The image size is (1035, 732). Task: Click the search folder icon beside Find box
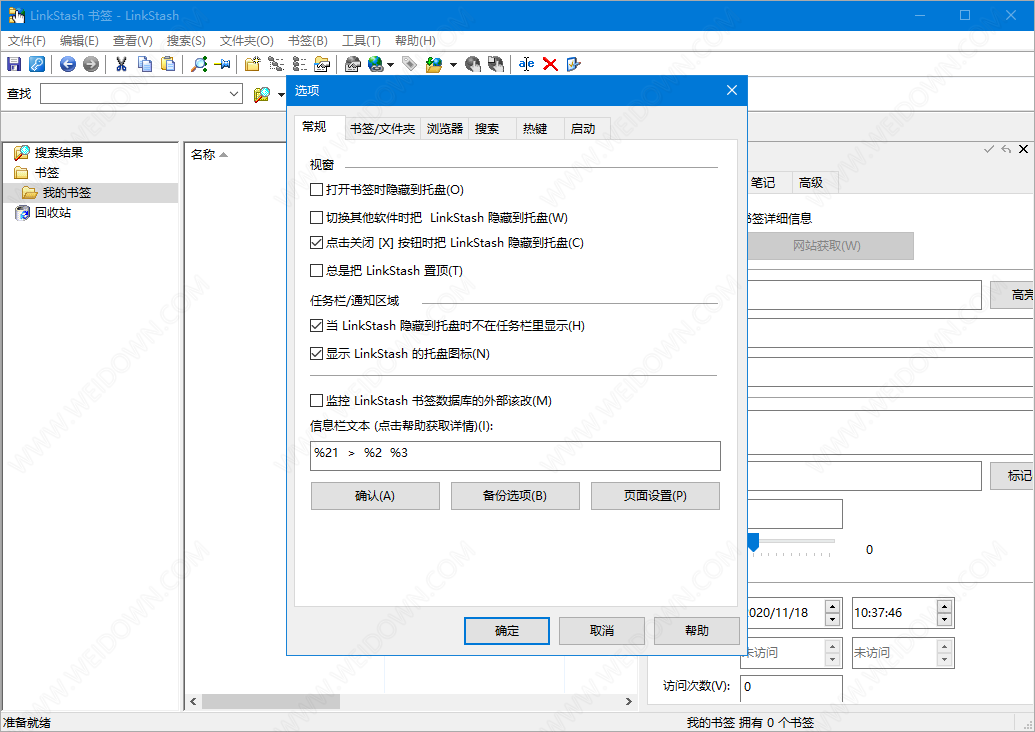pos(262,94)
